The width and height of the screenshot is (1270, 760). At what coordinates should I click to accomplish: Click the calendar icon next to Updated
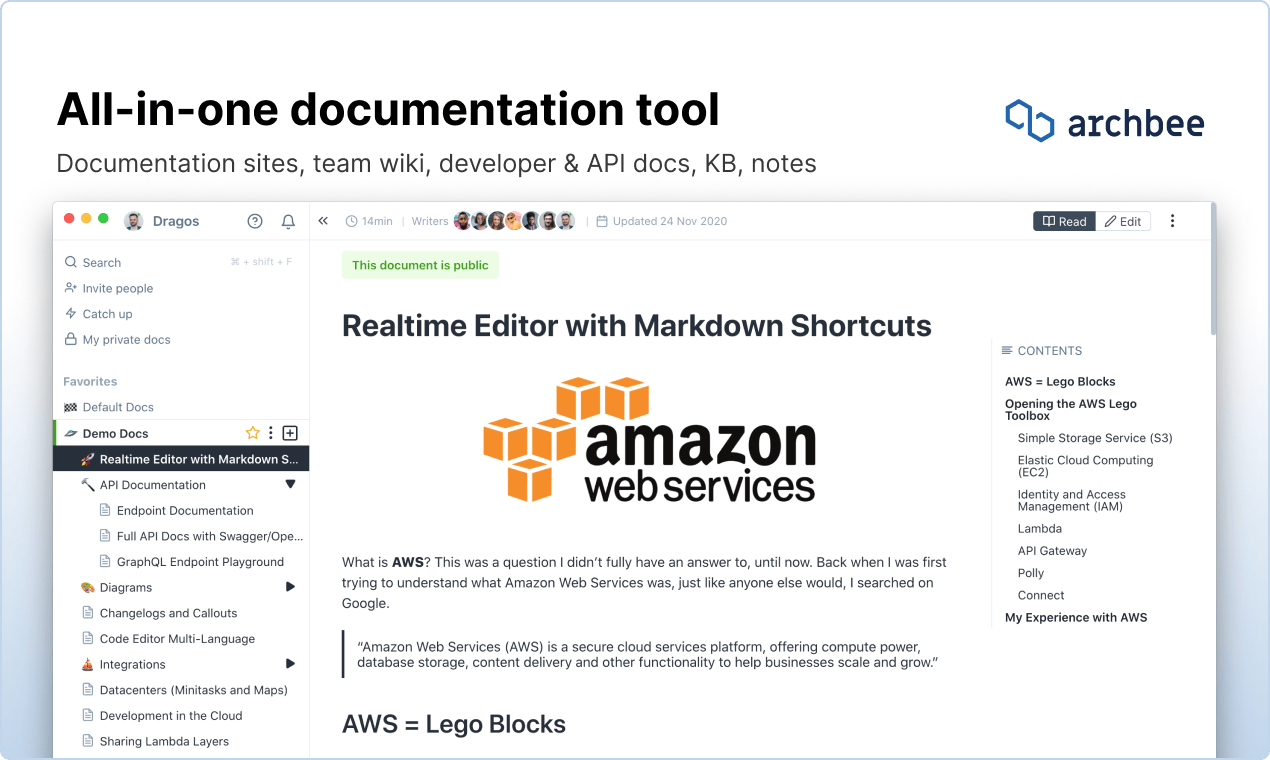pos(602,221)
